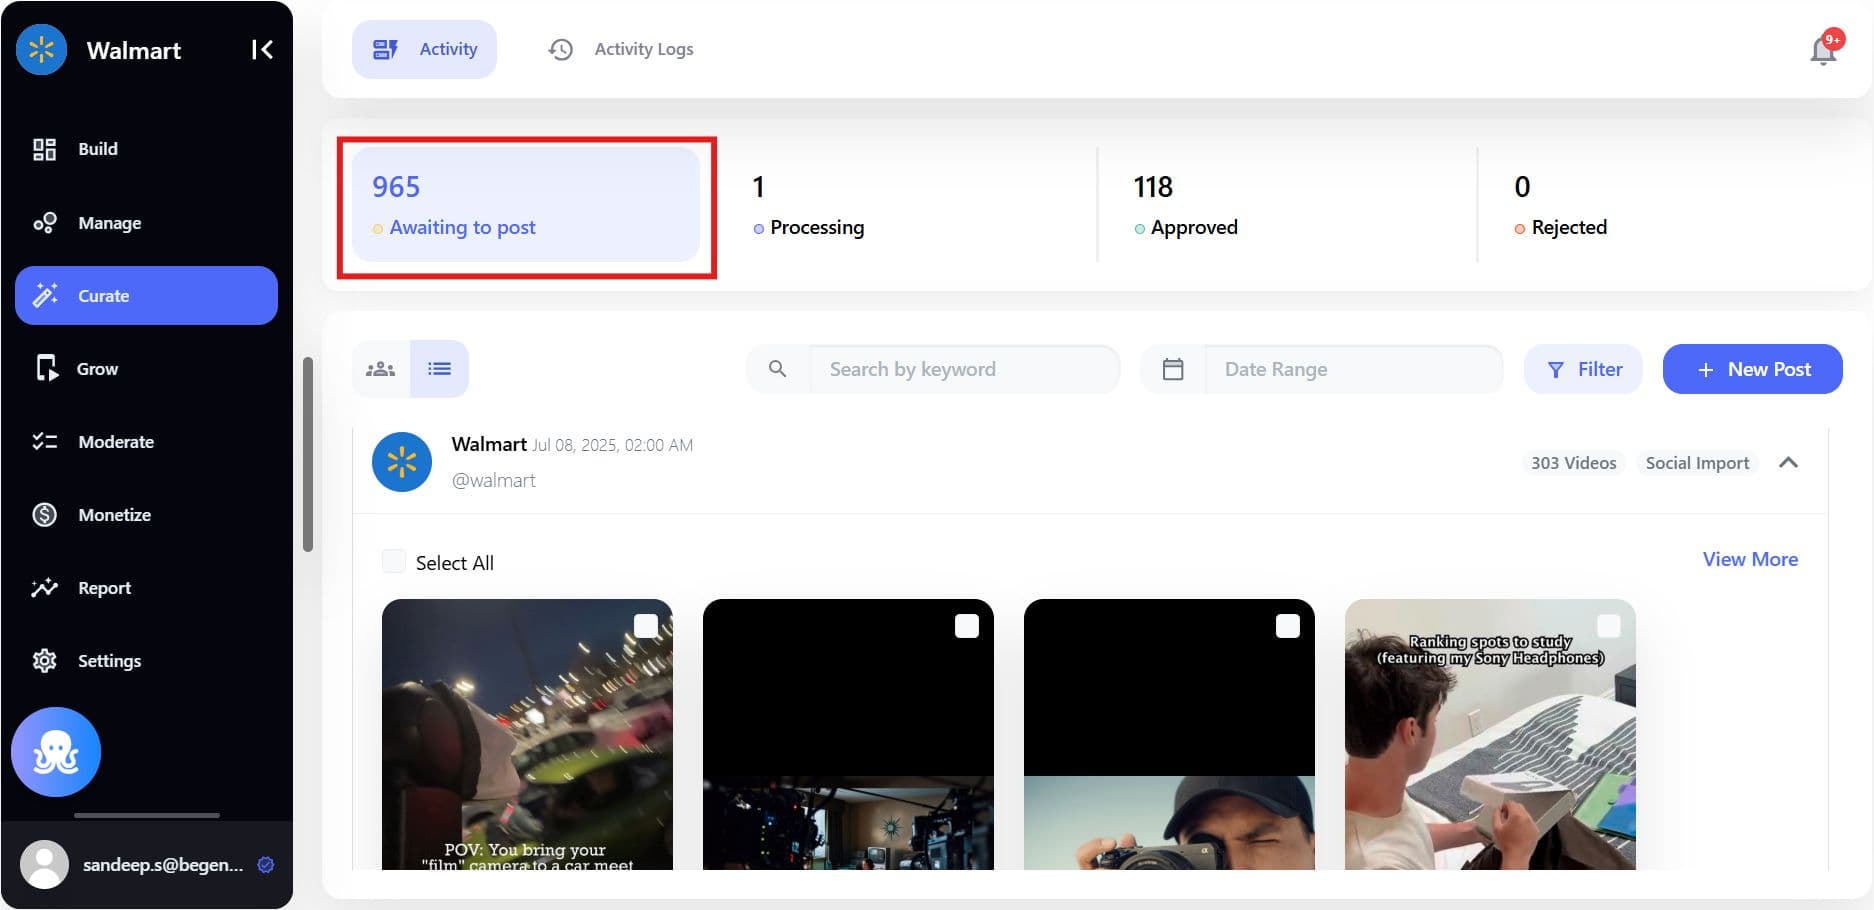Focus the Search by keyword field
Screen dimensions: 1874x910
[963, 369]
